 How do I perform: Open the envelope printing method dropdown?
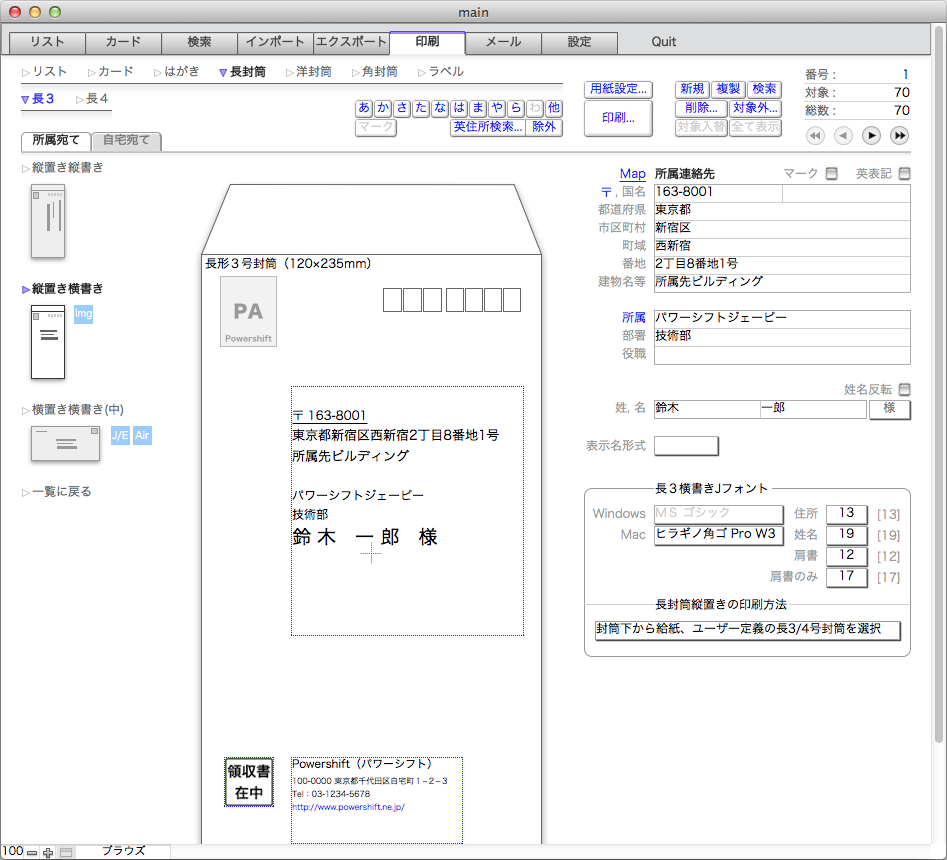point(746,630)
